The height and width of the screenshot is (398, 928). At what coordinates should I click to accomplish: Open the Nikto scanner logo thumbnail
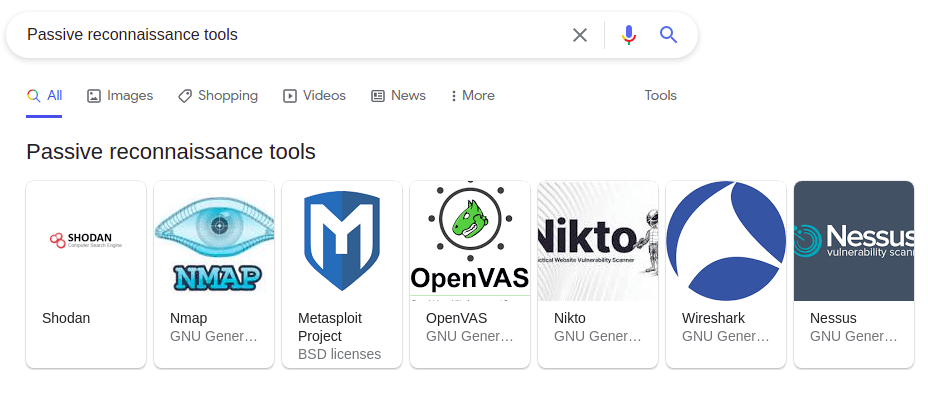pos(598,240)
